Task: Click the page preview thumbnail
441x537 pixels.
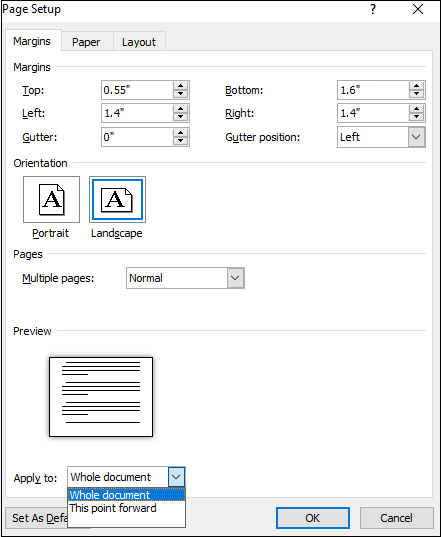Action: click(101, 397)
